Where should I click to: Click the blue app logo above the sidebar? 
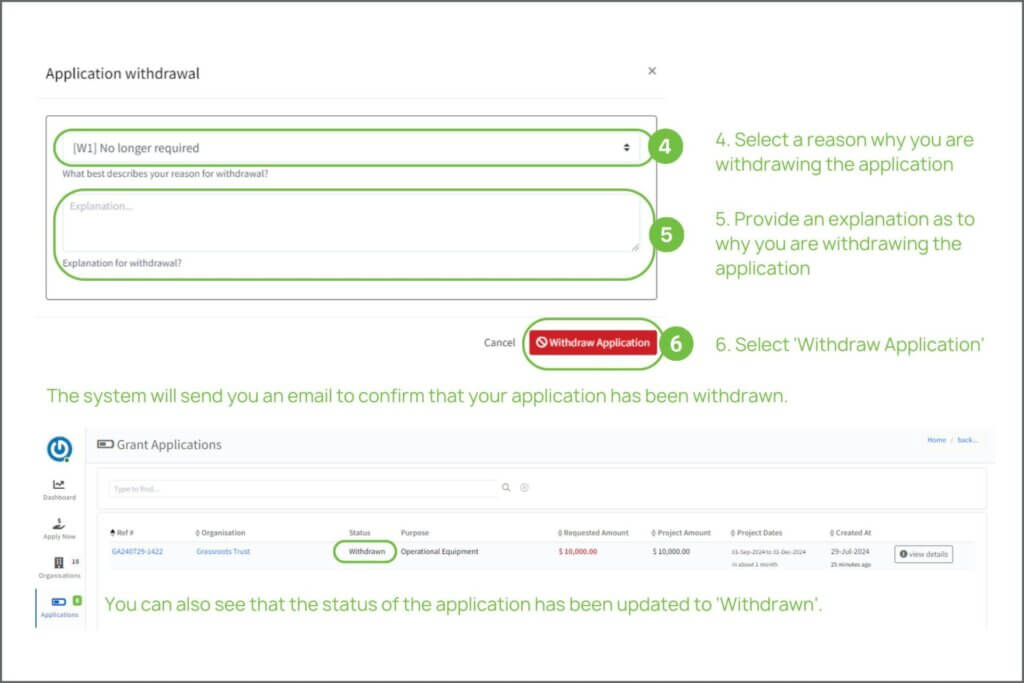coord(59,450)
